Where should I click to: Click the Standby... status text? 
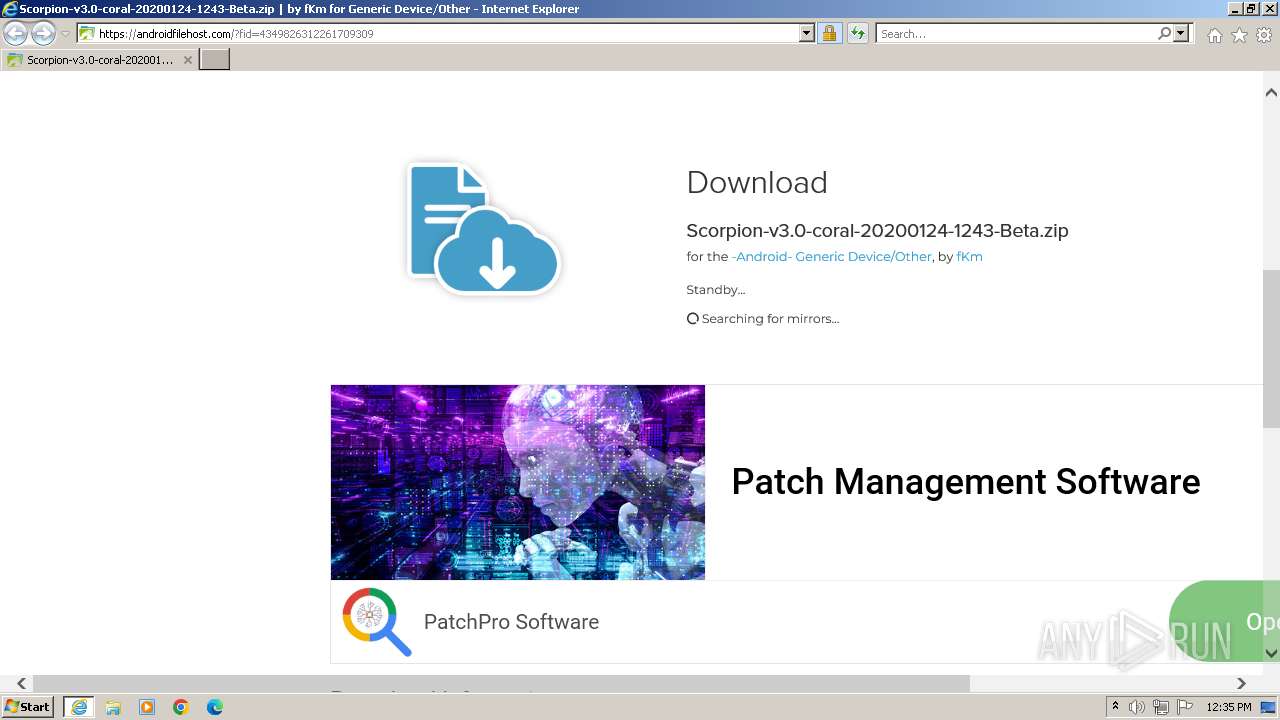[716, 290]
